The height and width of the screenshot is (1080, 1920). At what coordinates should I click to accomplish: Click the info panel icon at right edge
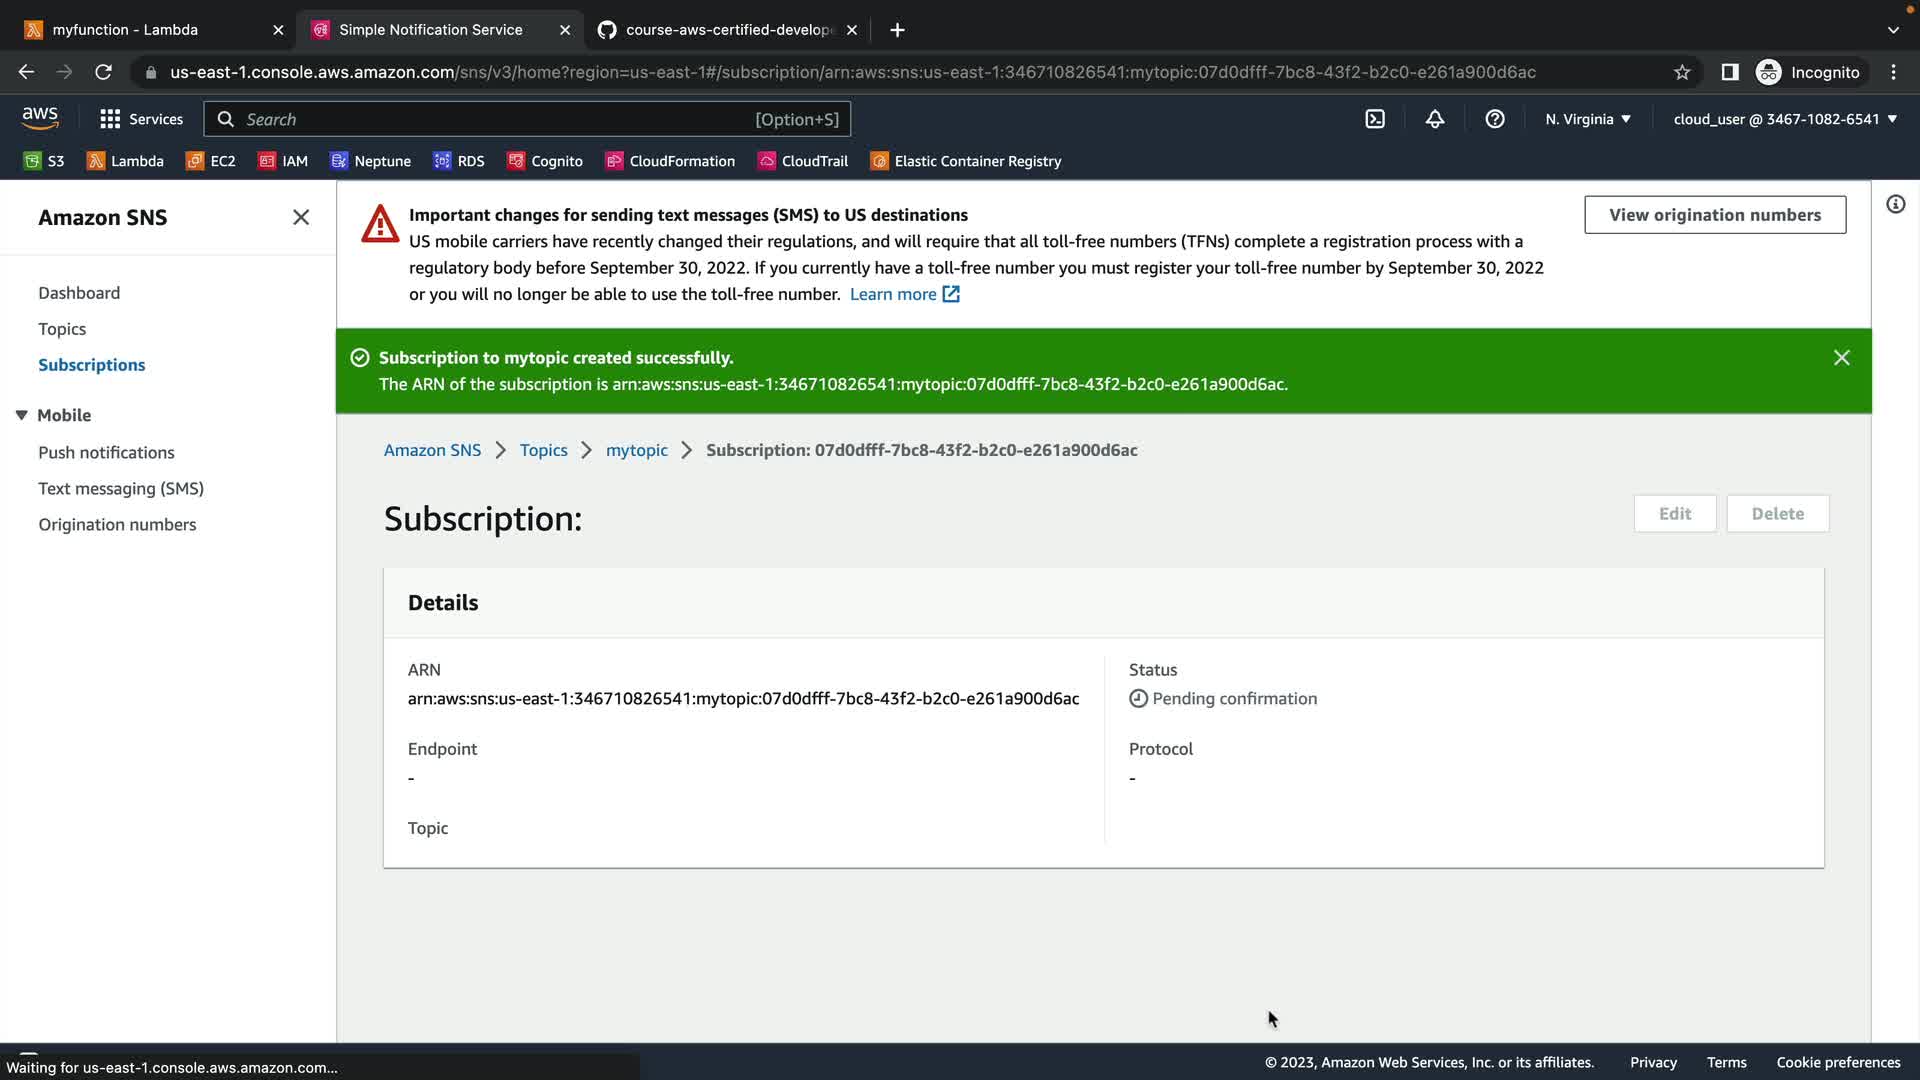click(x=1895, y=205)
